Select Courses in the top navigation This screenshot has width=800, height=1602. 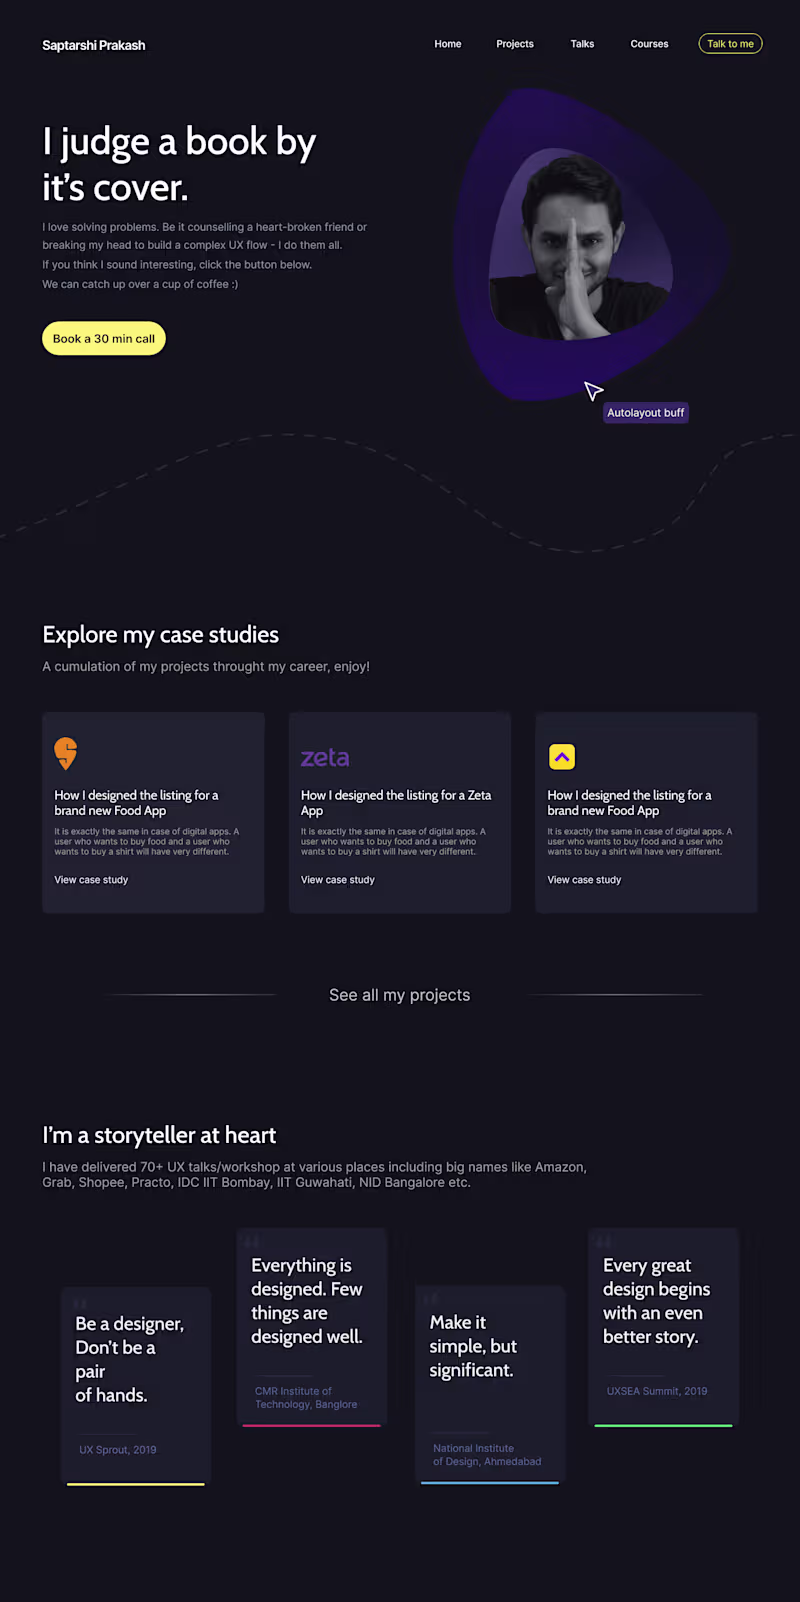(649, 44)
